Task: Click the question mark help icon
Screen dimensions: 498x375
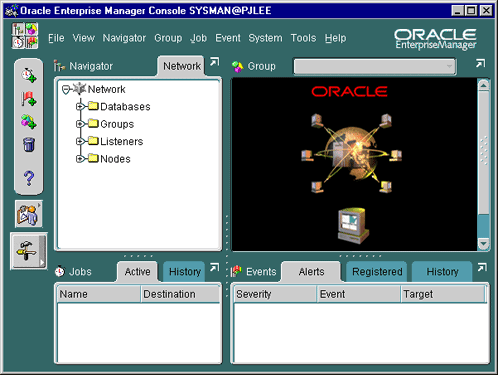Action: 29,178
